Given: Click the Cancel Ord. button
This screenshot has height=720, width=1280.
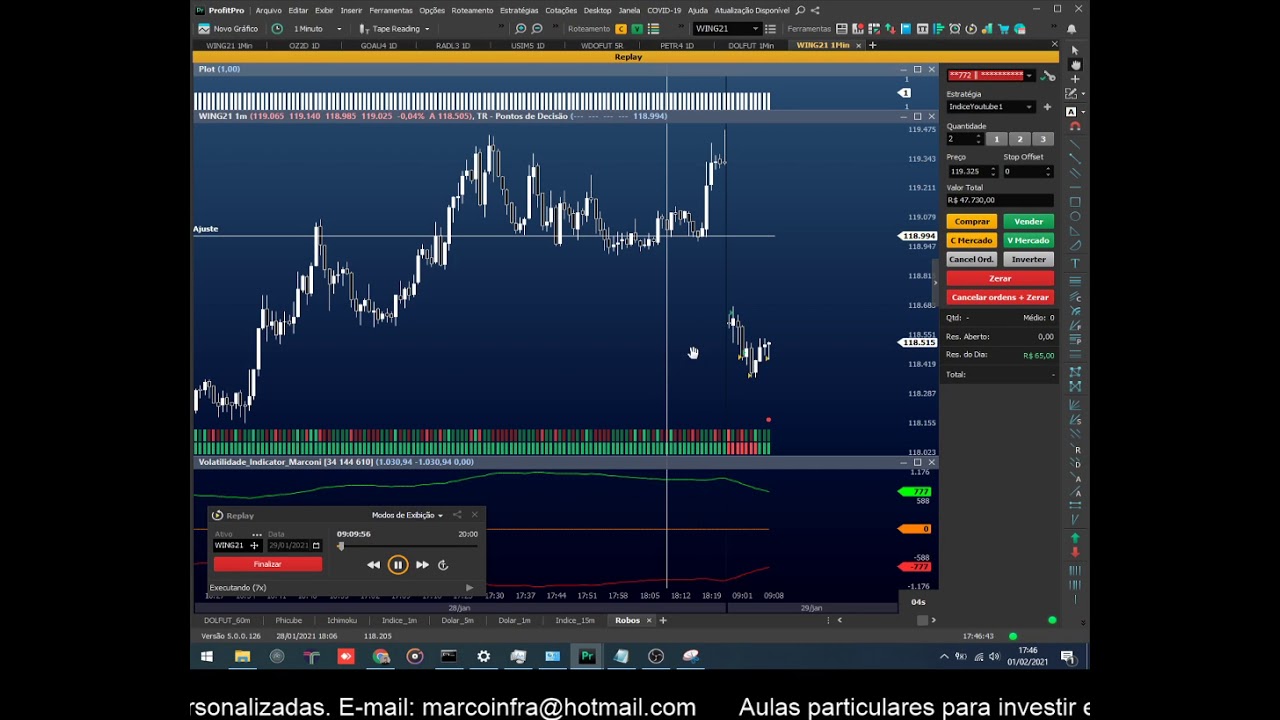Looking at the screenshot, I should [x=972, y=260].
